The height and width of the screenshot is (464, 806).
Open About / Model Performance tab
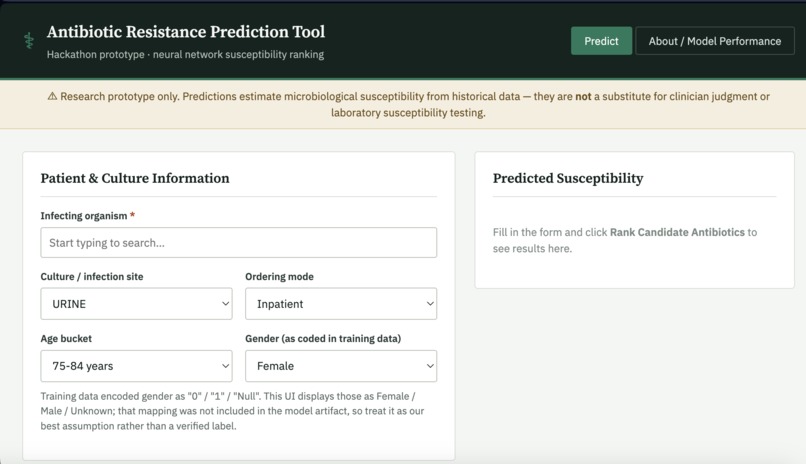[x=715, y=41]
